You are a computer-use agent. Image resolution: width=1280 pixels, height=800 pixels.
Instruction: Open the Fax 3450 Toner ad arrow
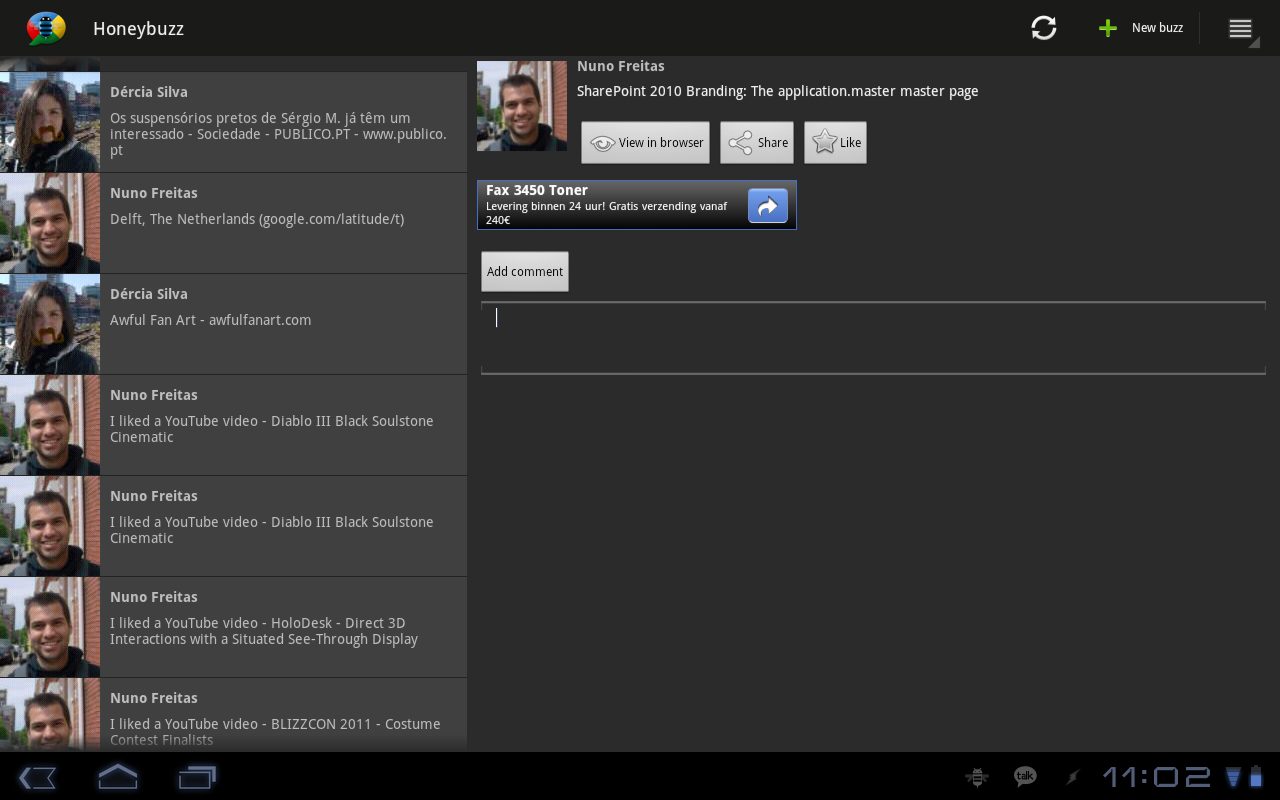point(768,206)
